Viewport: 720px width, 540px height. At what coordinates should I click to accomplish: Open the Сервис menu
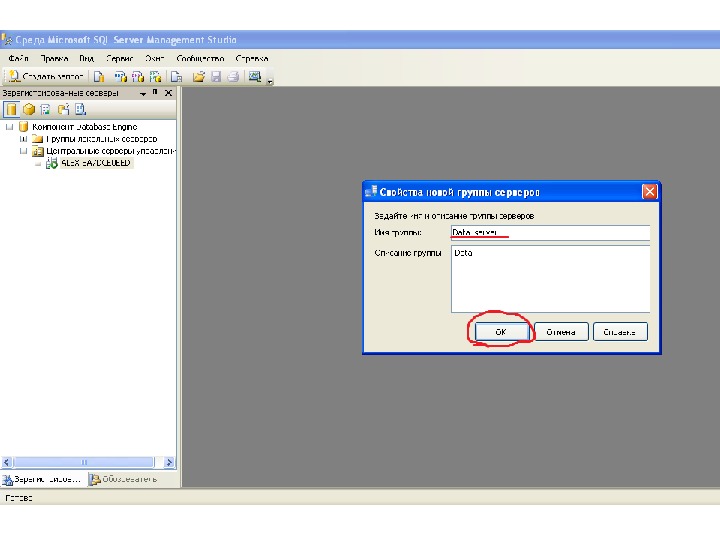coord(119,58)
